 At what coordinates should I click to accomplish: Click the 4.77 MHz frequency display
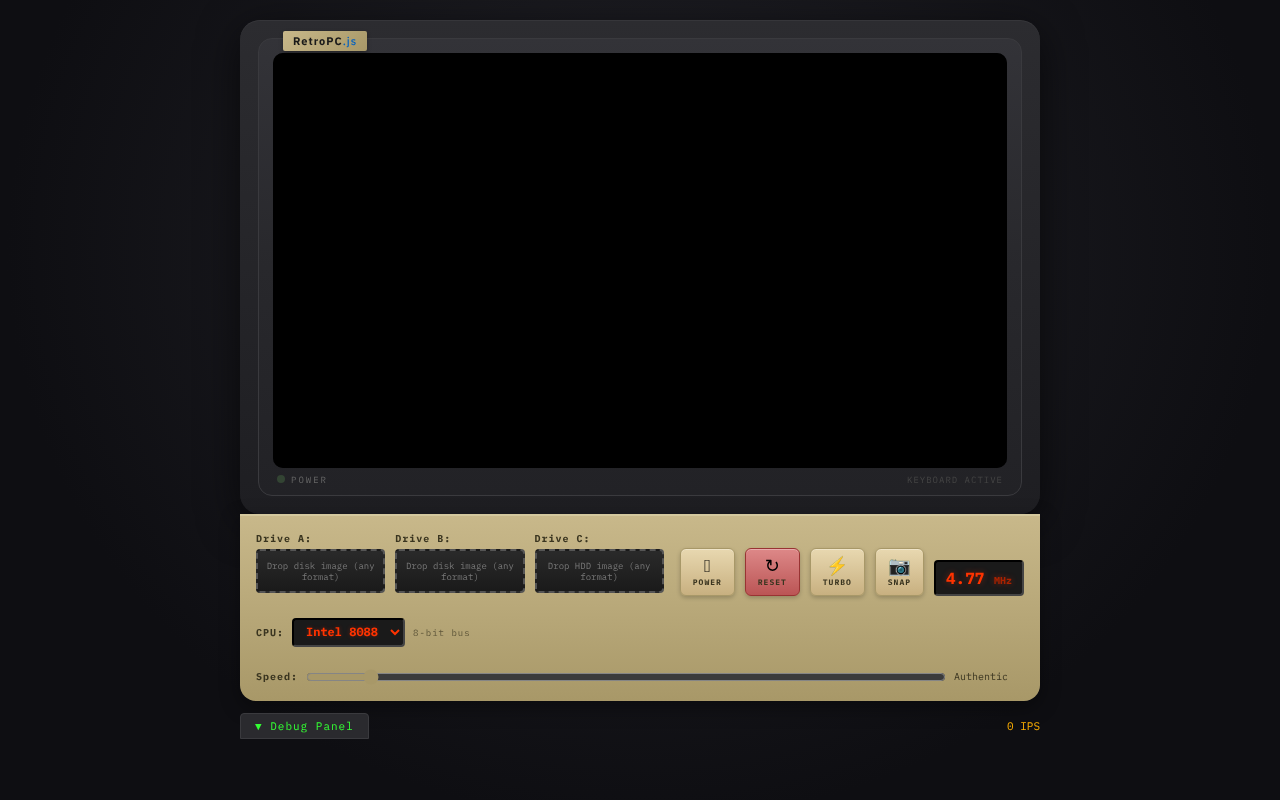pos(978,577)
